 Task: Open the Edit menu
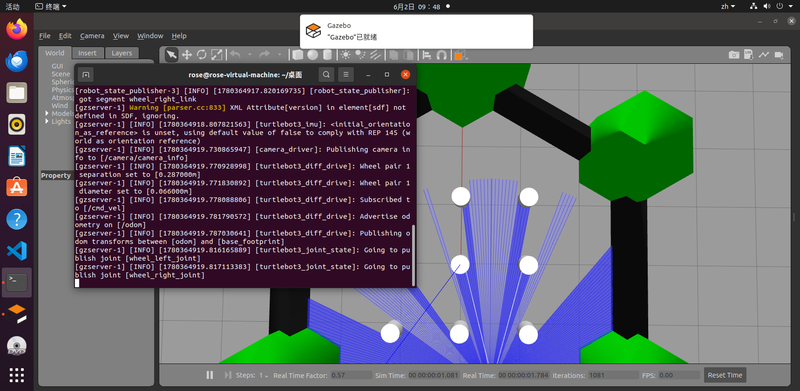point(65,36)
